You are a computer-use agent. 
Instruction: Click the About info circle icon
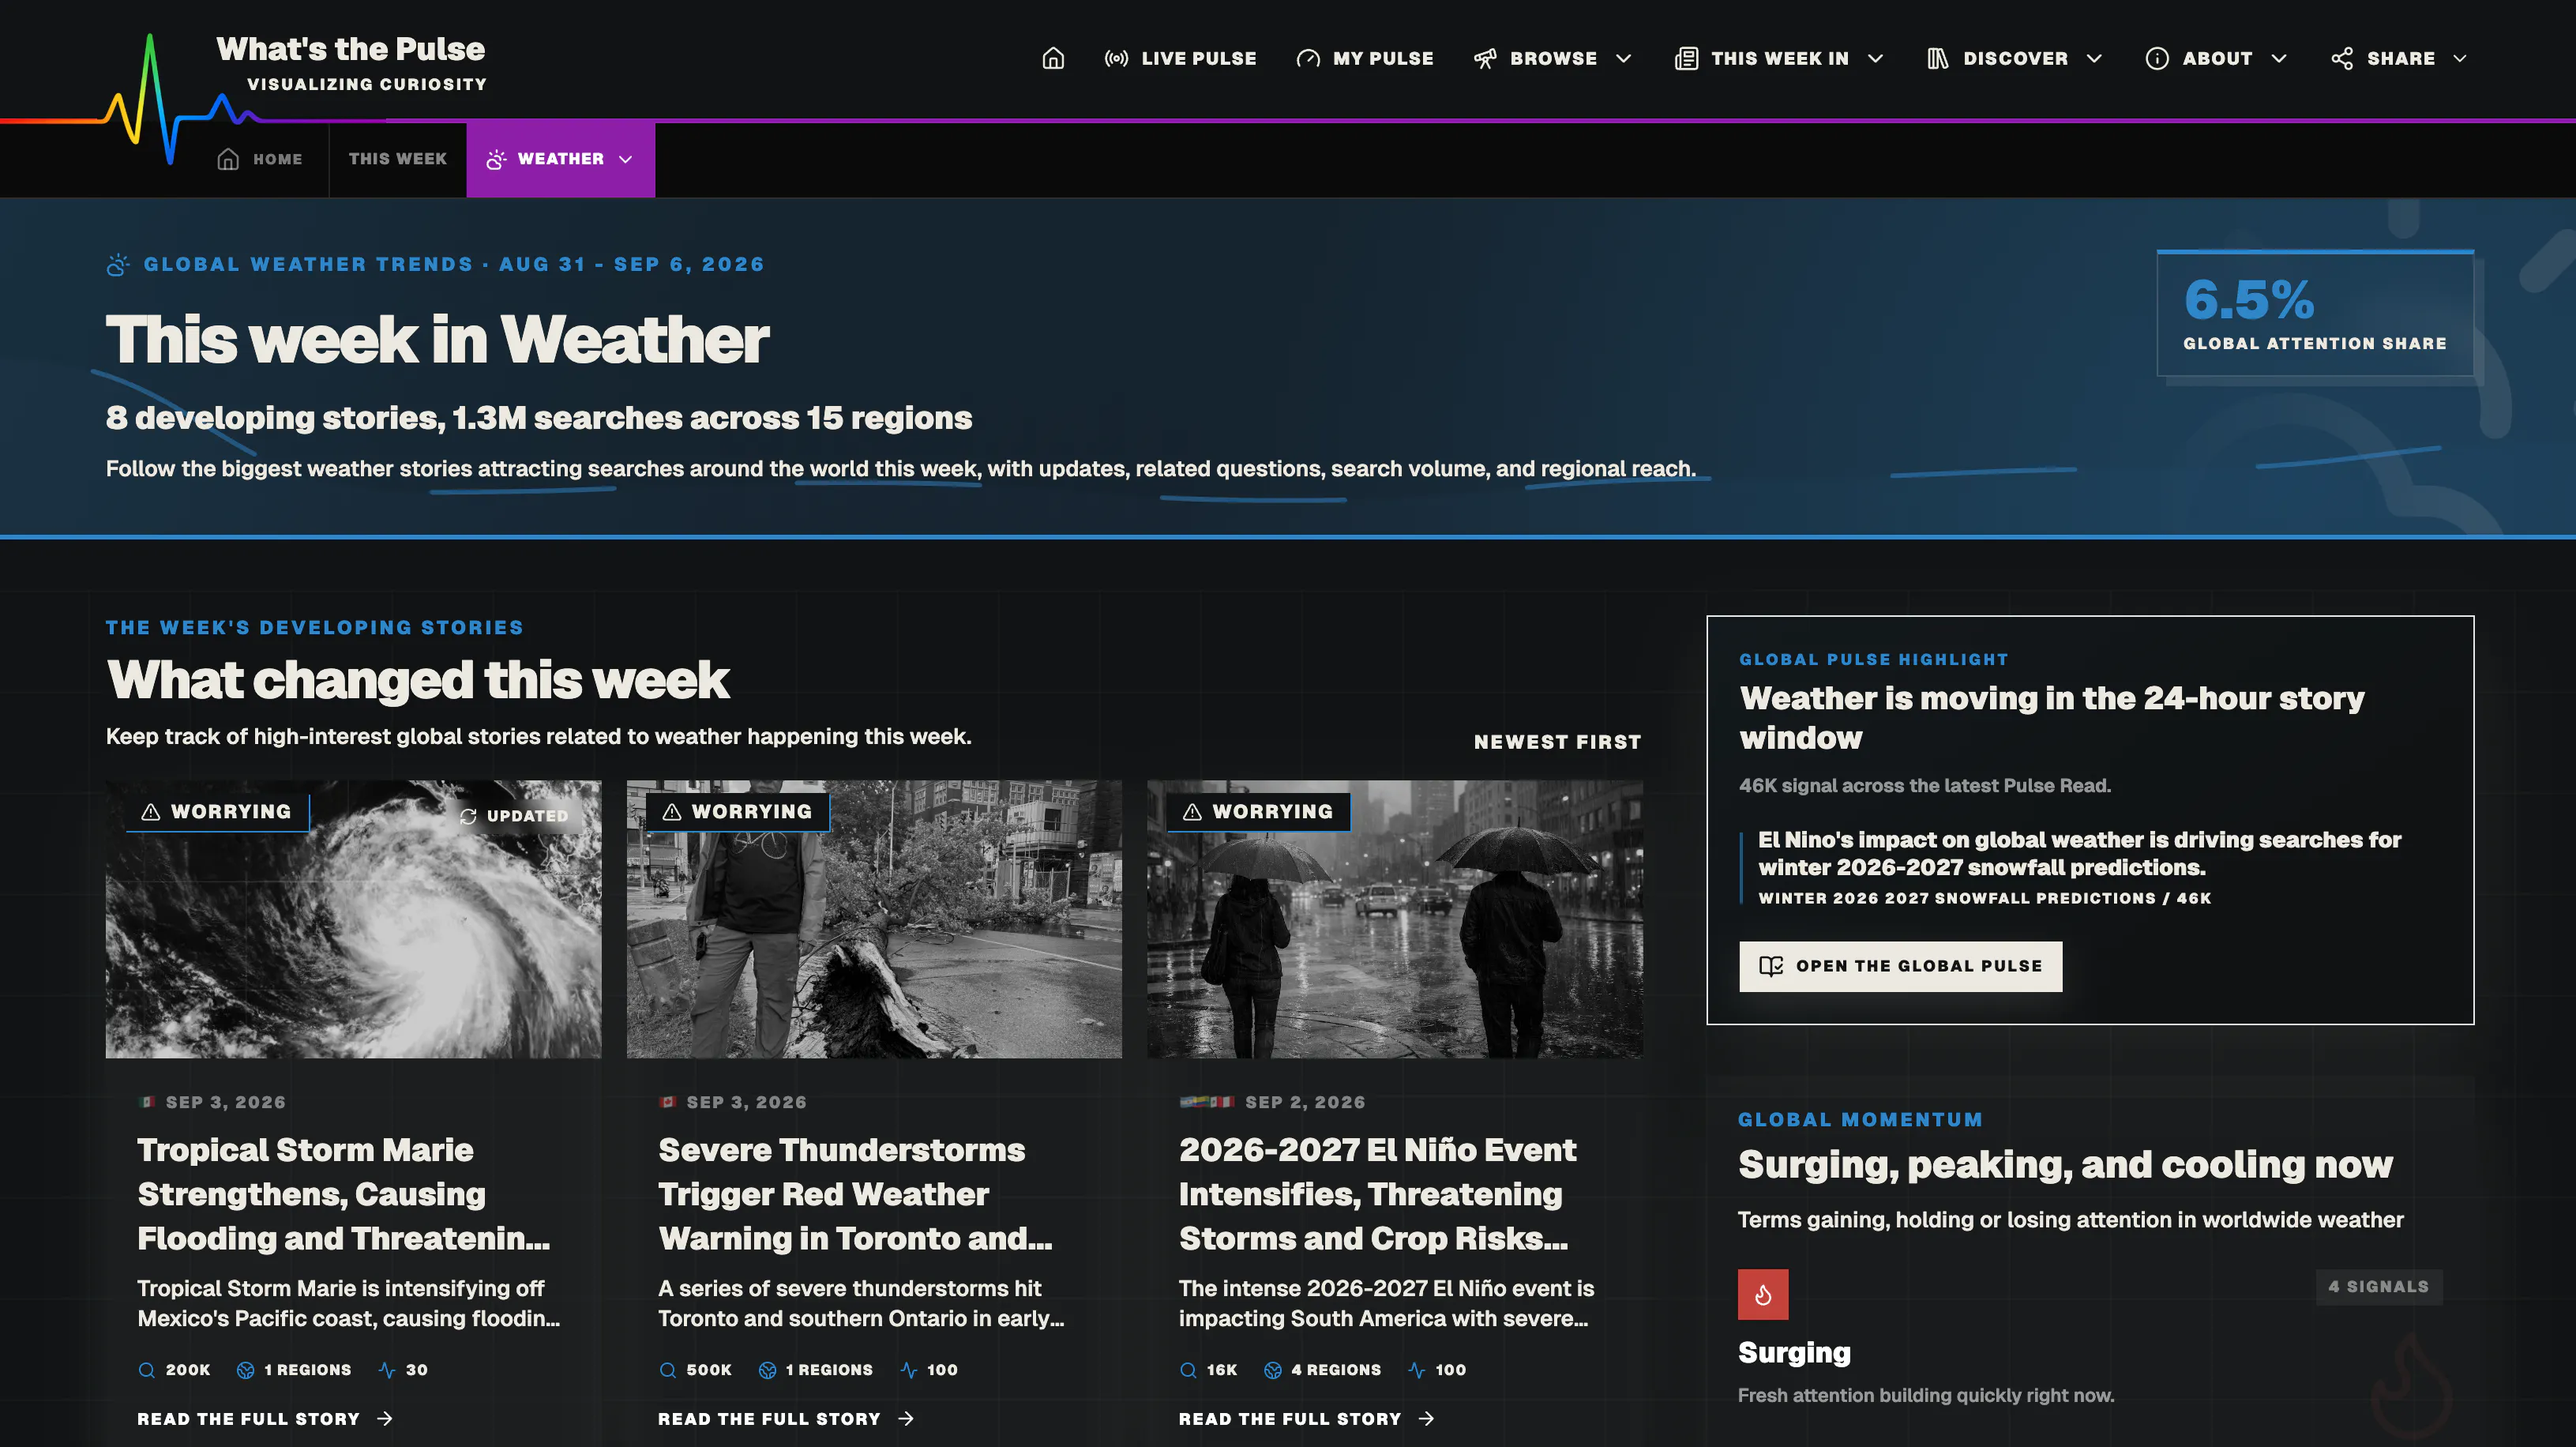coord(2157,58)
